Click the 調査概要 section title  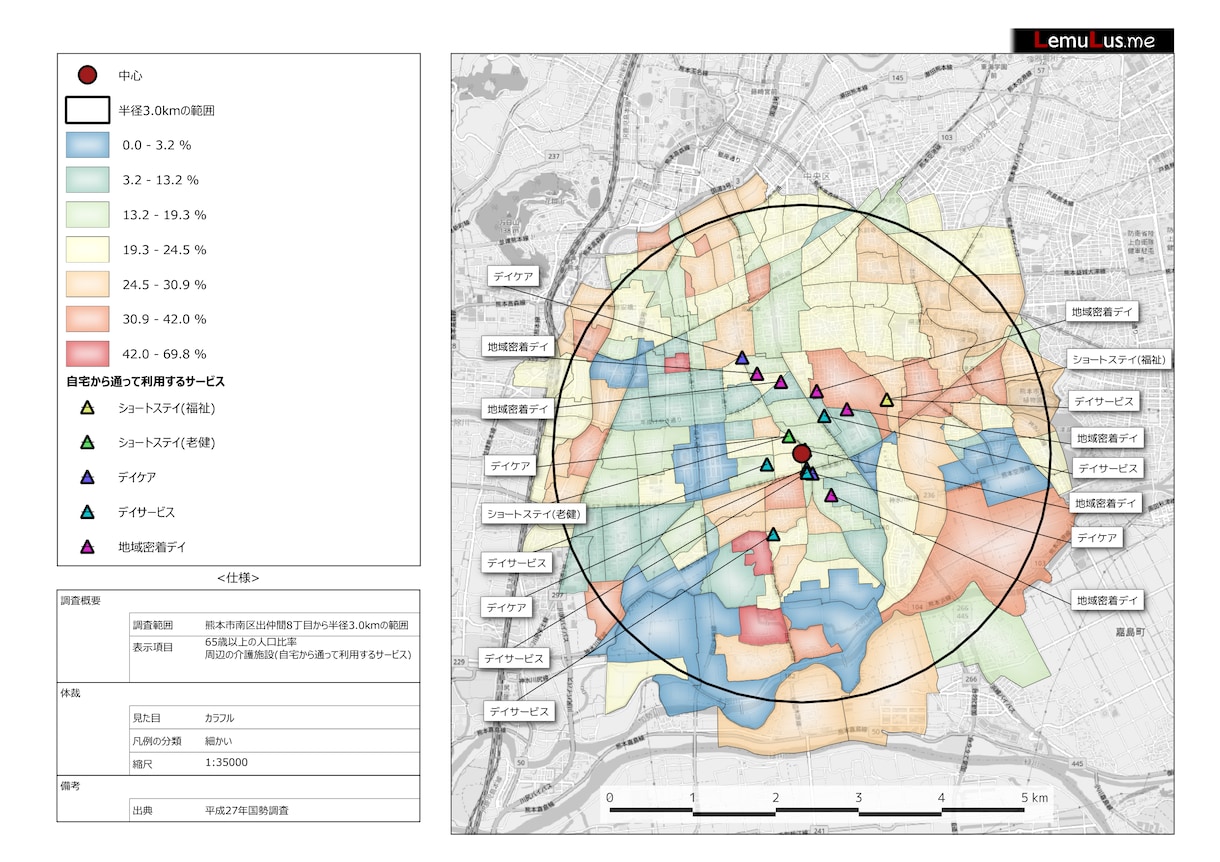pos(81,600)
